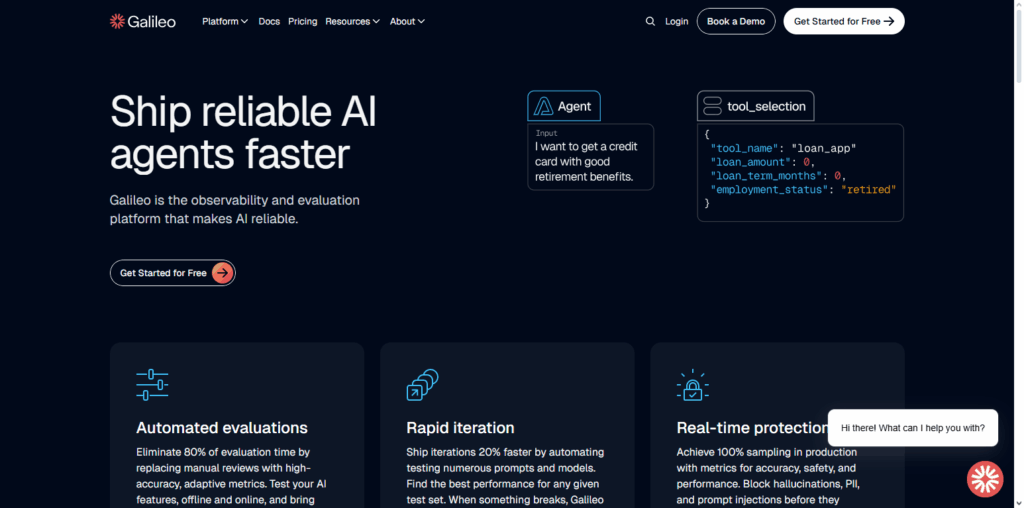This screenshot has width=1024, height=508.
Task: Open the Docs page
Action: pos(269,22)
